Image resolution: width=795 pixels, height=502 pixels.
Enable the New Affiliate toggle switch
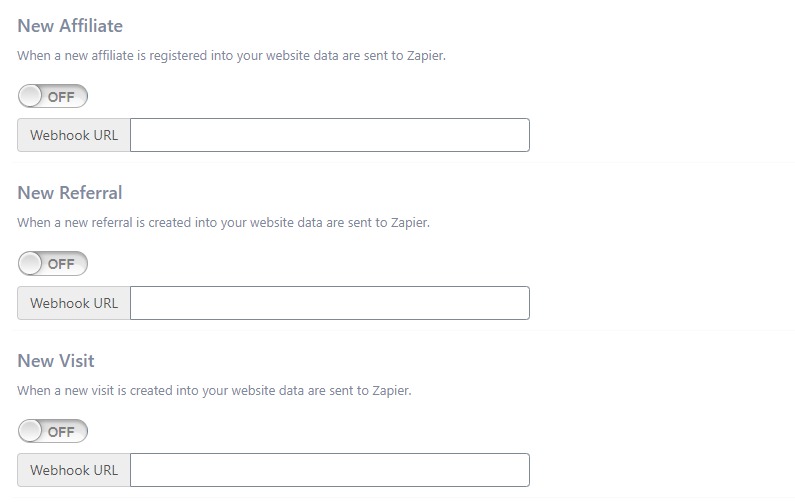(x=53, y=97)
